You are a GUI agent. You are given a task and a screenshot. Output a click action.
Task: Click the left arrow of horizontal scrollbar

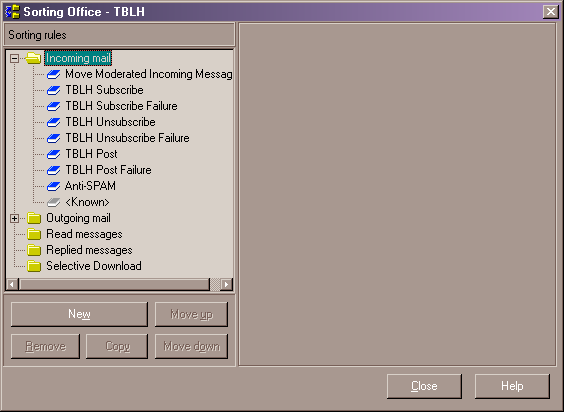pyautogui.click(x=12, y=284)
